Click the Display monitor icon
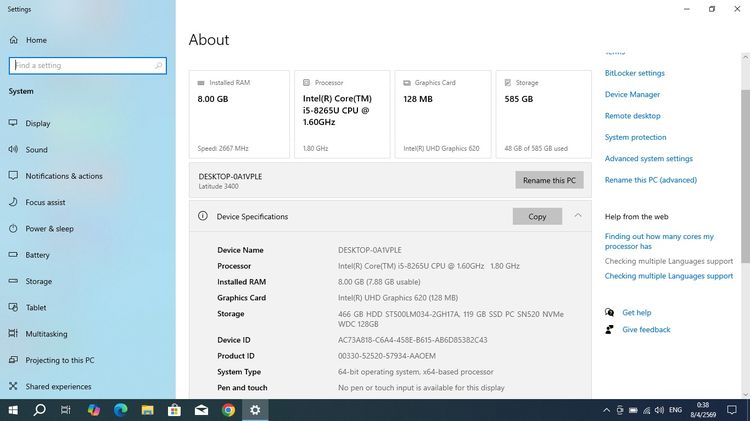 coord(13,123)
